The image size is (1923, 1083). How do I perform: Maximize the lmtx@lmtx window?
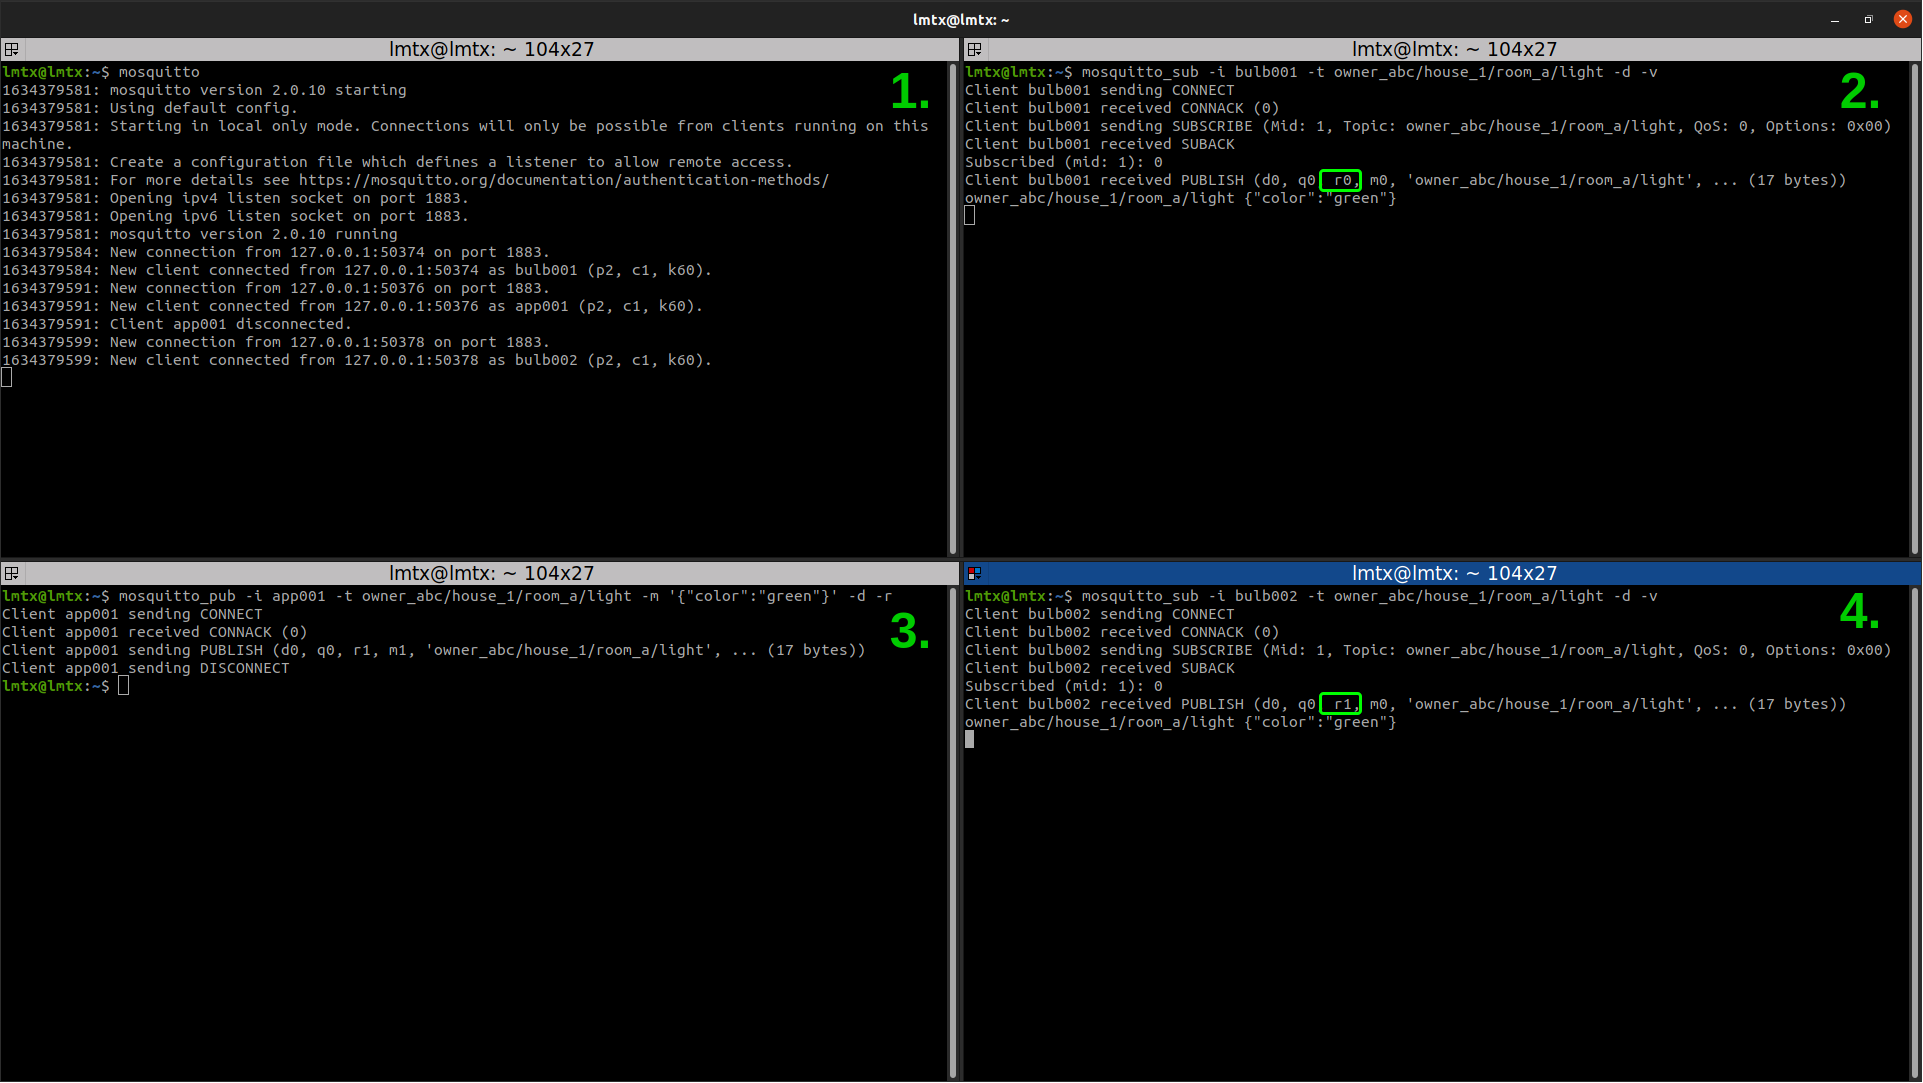tap(1868, 20)
